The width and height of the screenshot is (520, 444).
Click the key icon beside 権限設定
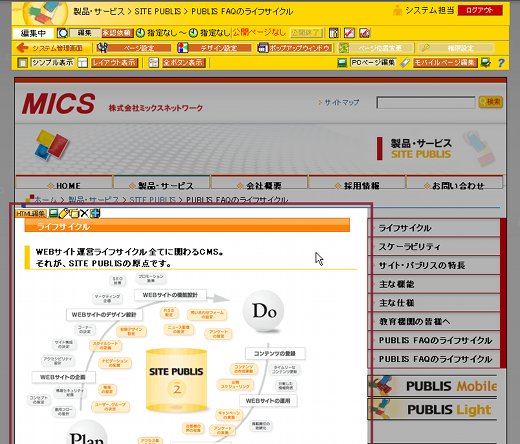click(425, 48)
